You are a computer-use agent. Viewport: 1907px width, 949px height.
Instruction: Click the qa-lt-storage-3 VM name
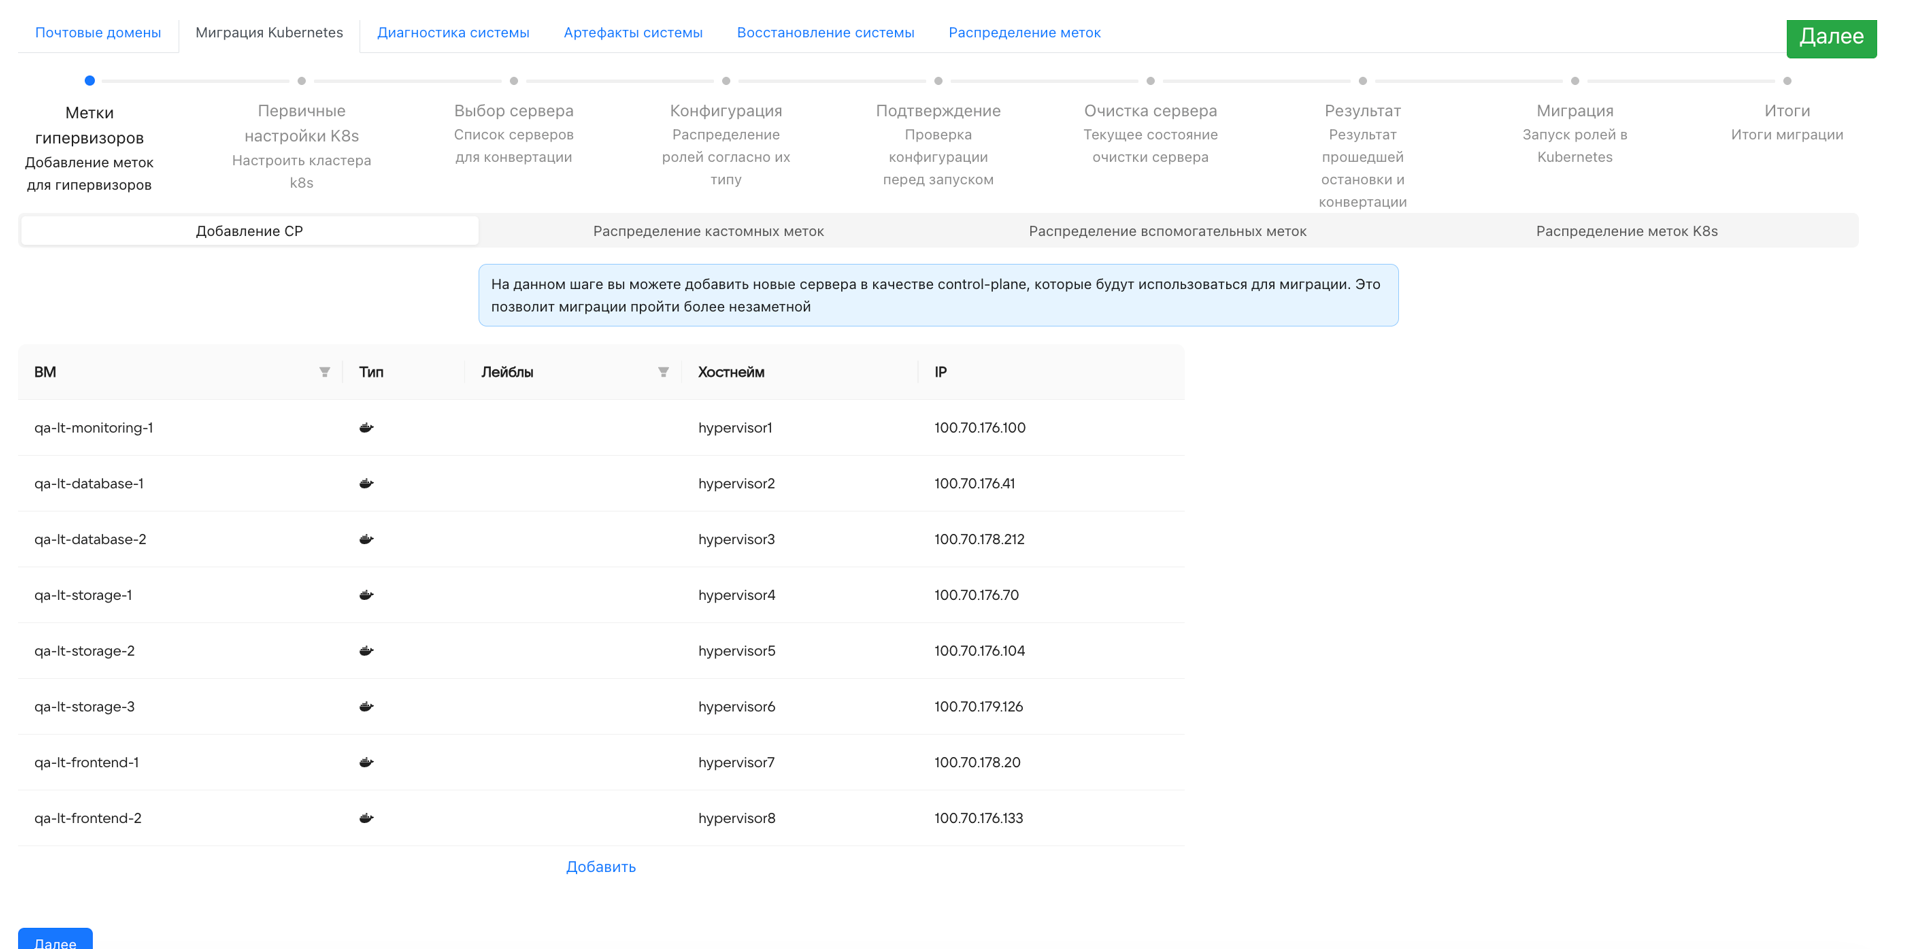click(84, 707)
